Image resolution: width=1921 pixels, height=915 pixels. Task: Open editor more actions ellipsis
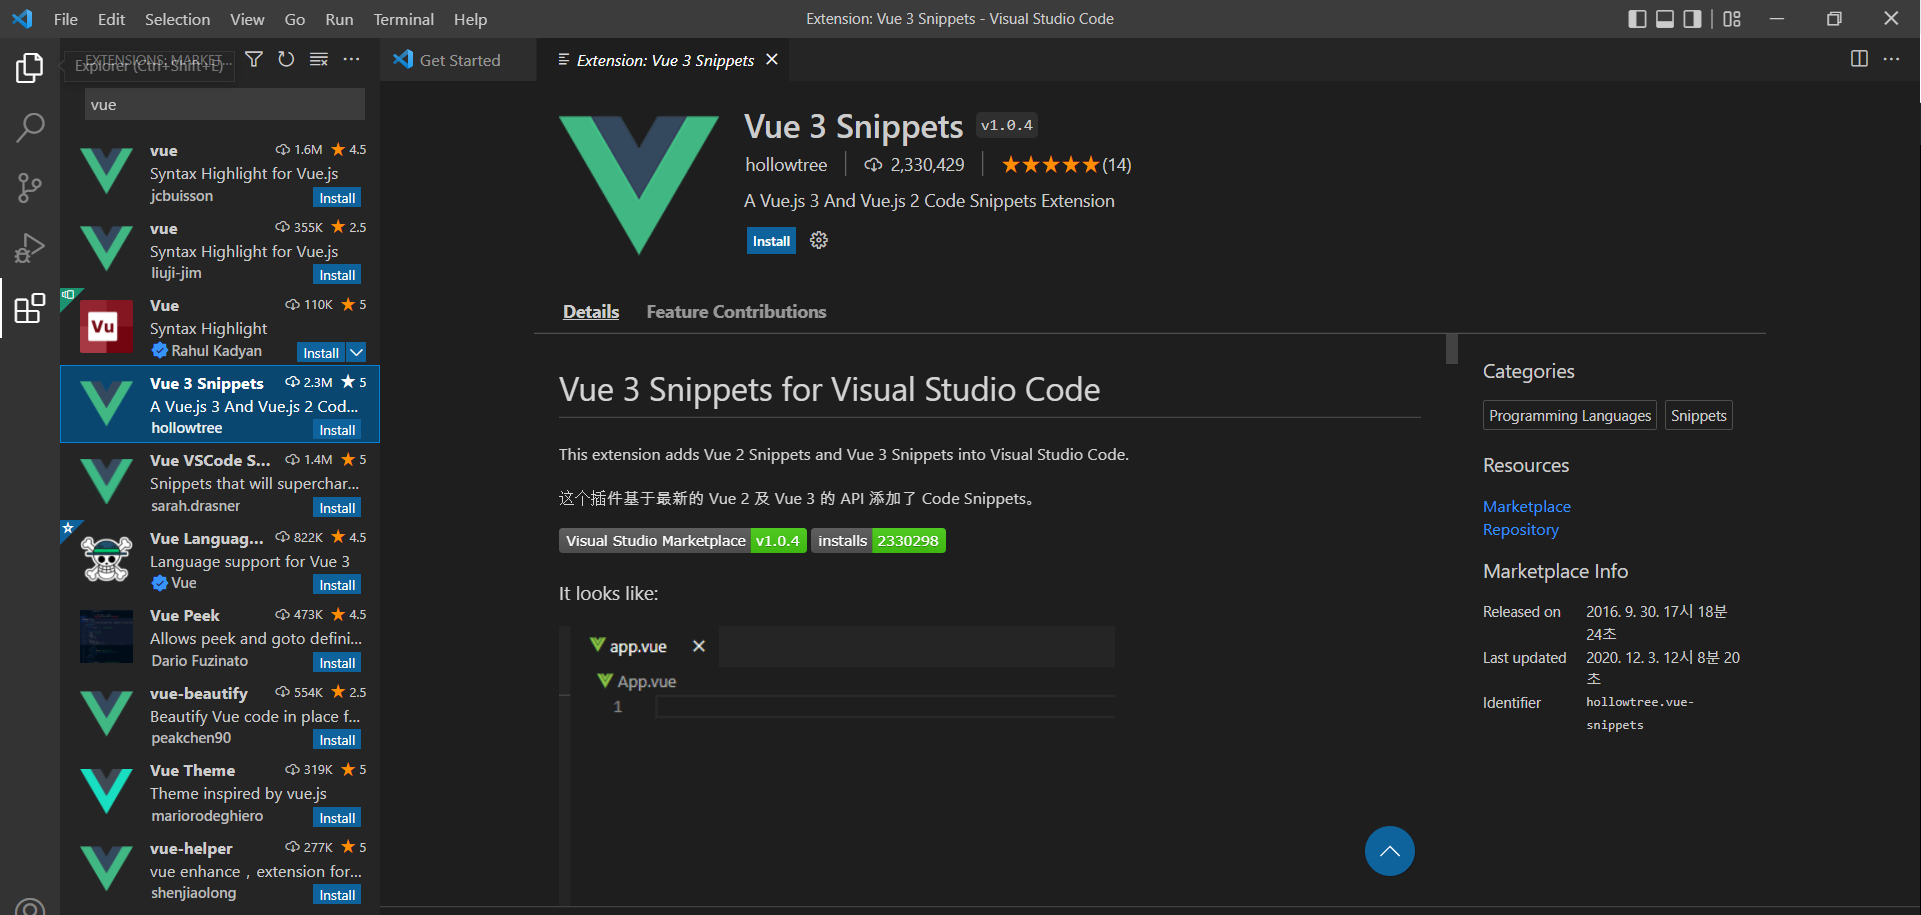tap(1891, 59)
